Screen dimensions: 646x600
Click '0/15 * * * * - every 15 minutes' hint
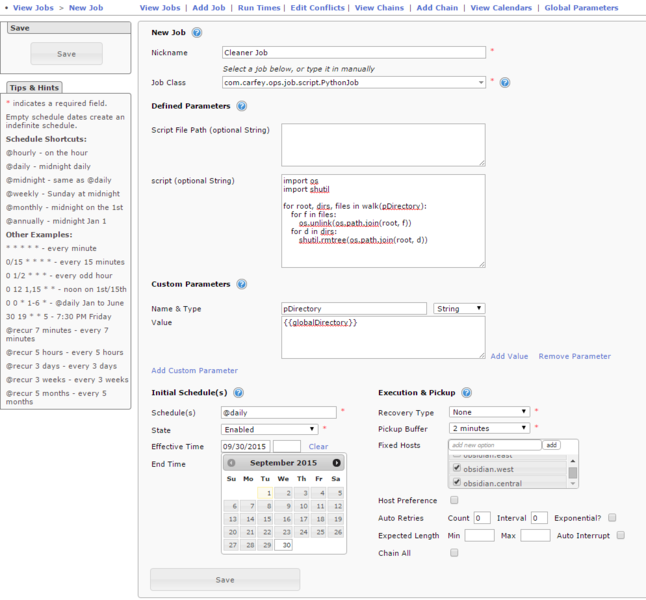pos(65,262)
